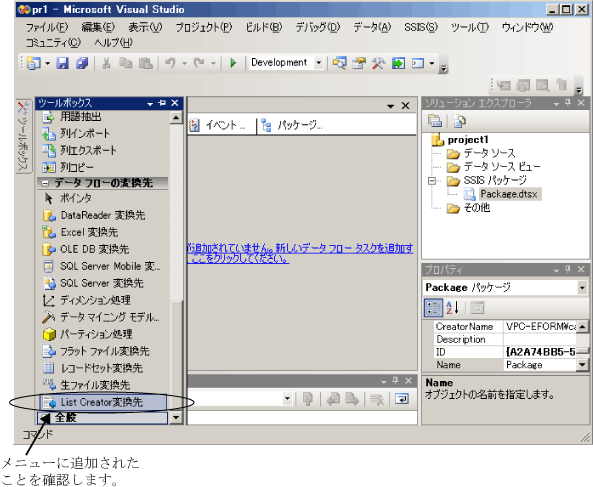Select OLE DB 変換先 toolbox item
593x487 pixels.
(x=103, y=249)
